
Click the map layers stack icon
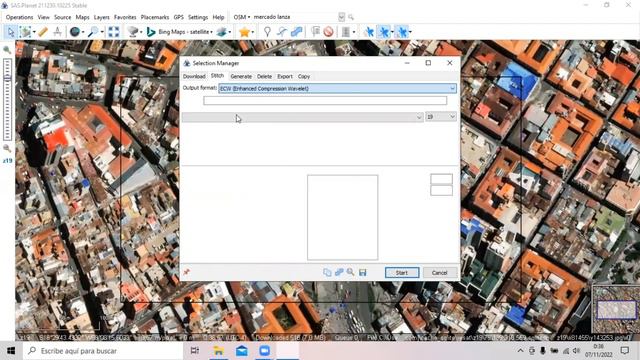pyautogui.click(x=222, y=32)
